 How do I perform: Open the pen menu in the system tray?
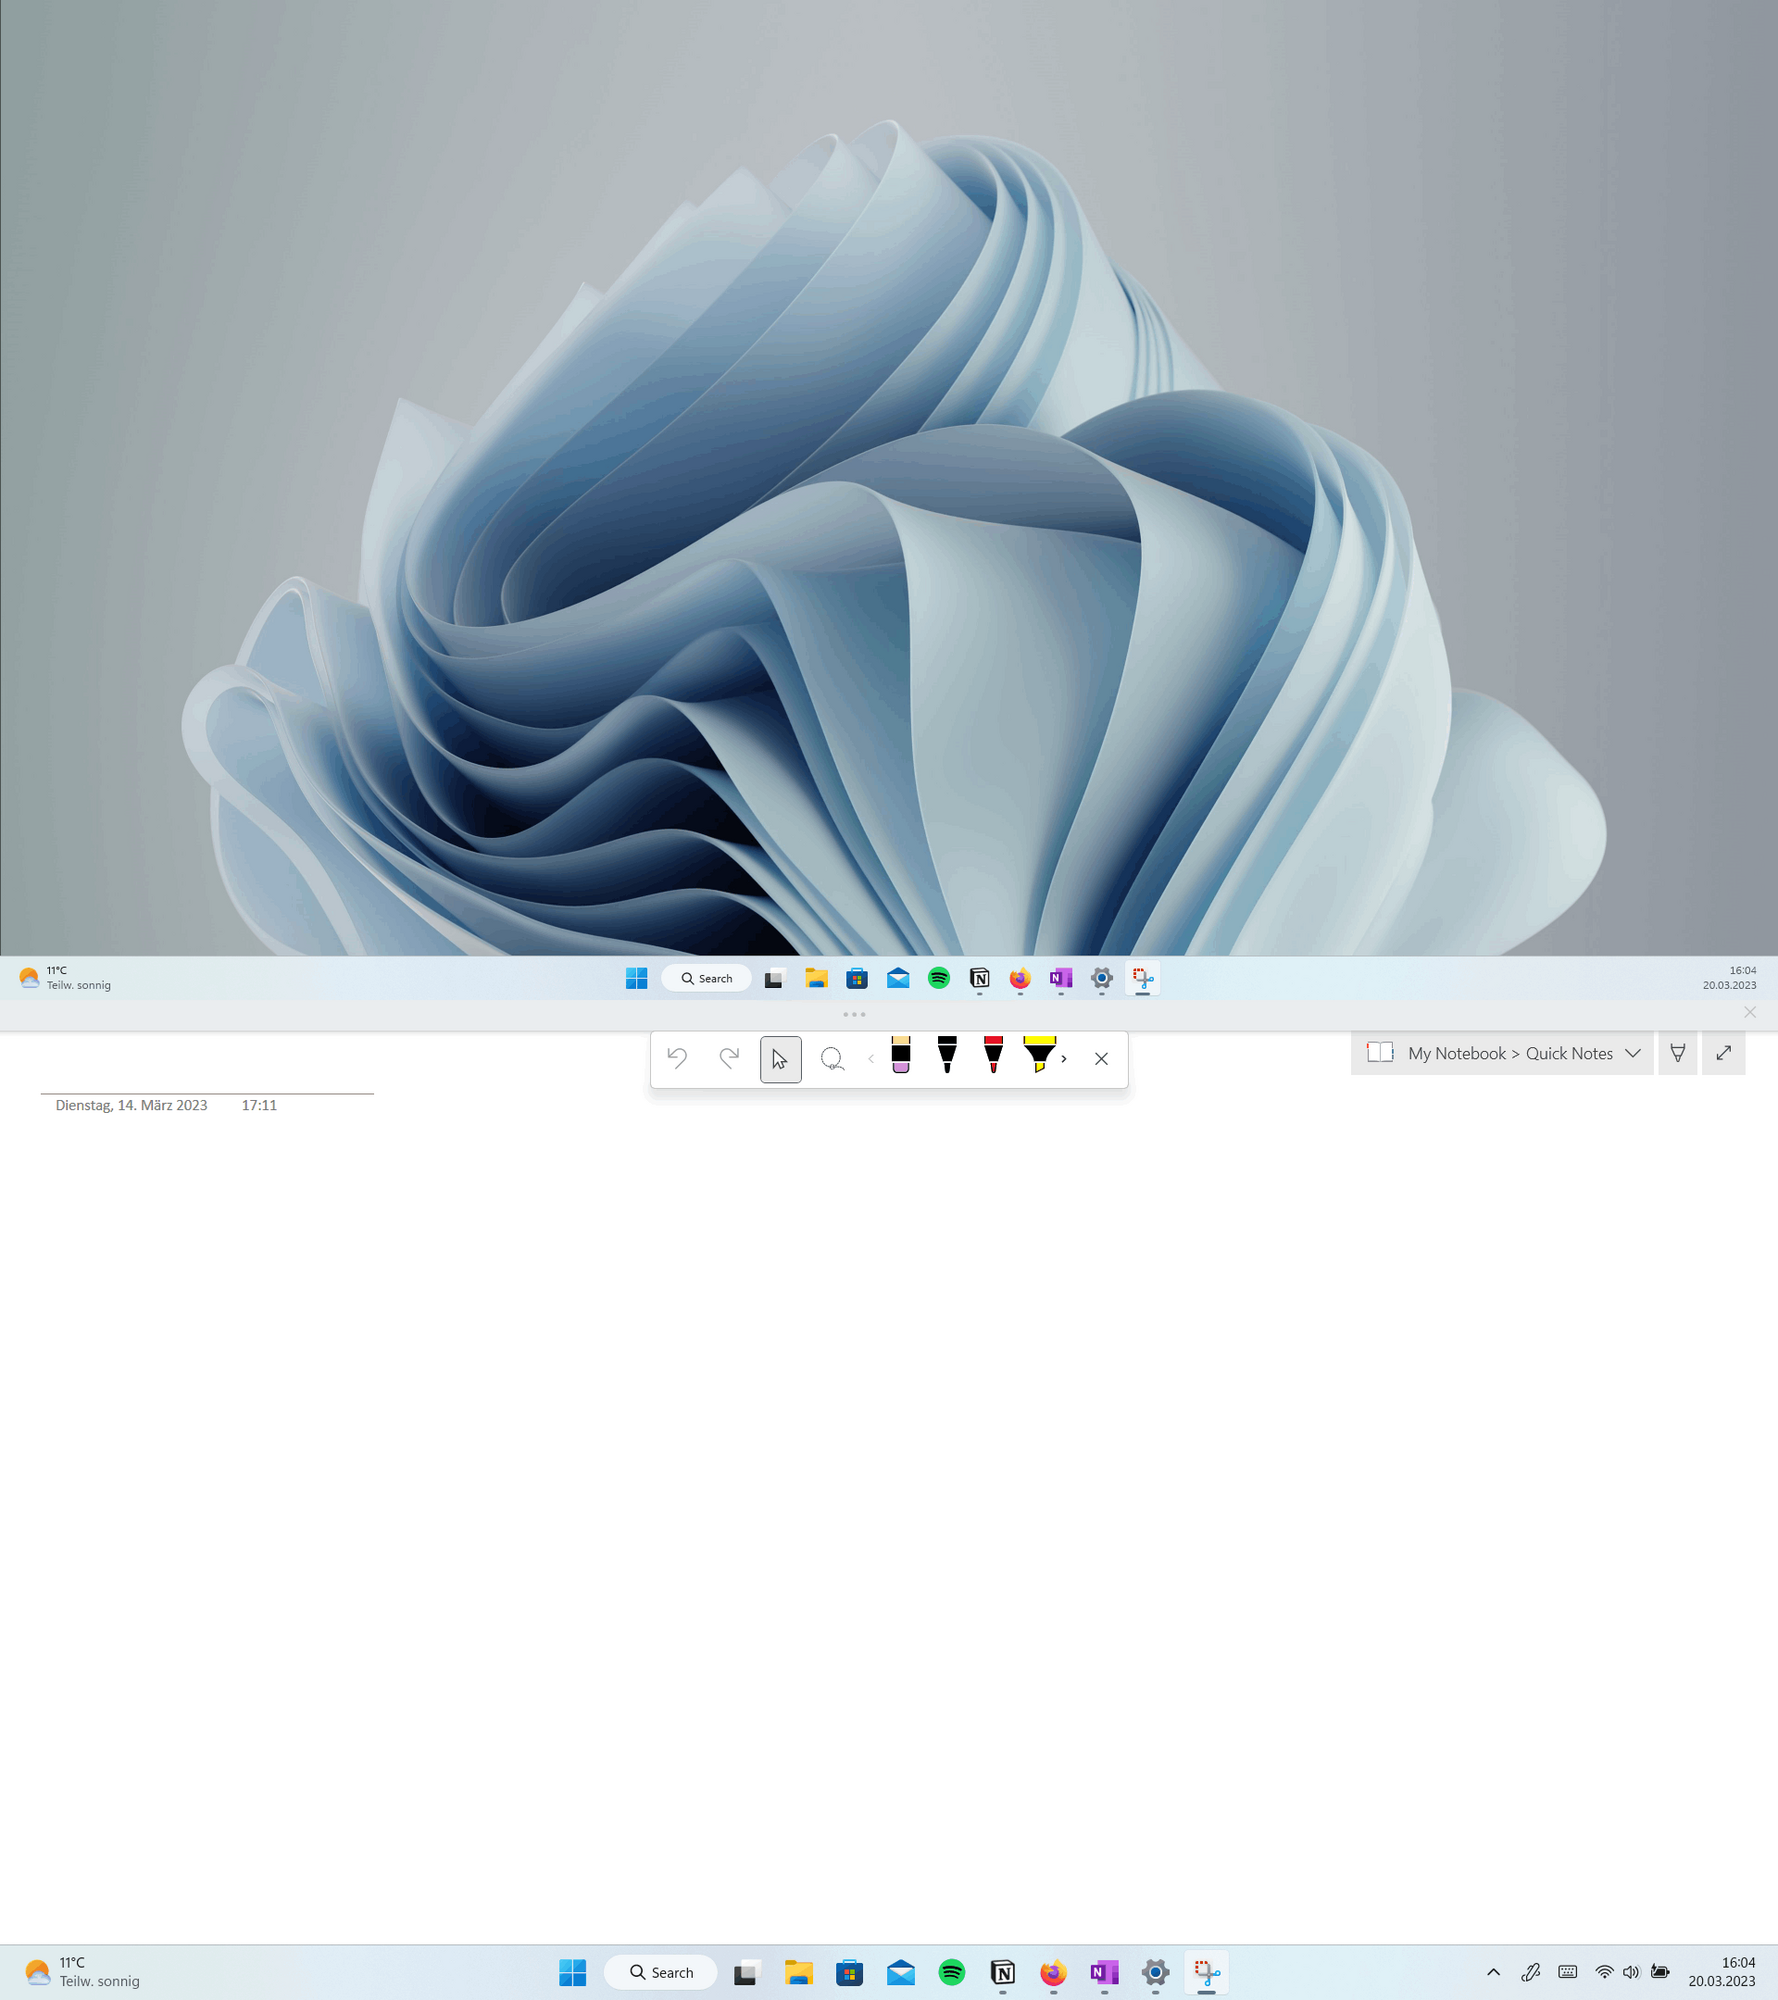click(1530, 1972)
